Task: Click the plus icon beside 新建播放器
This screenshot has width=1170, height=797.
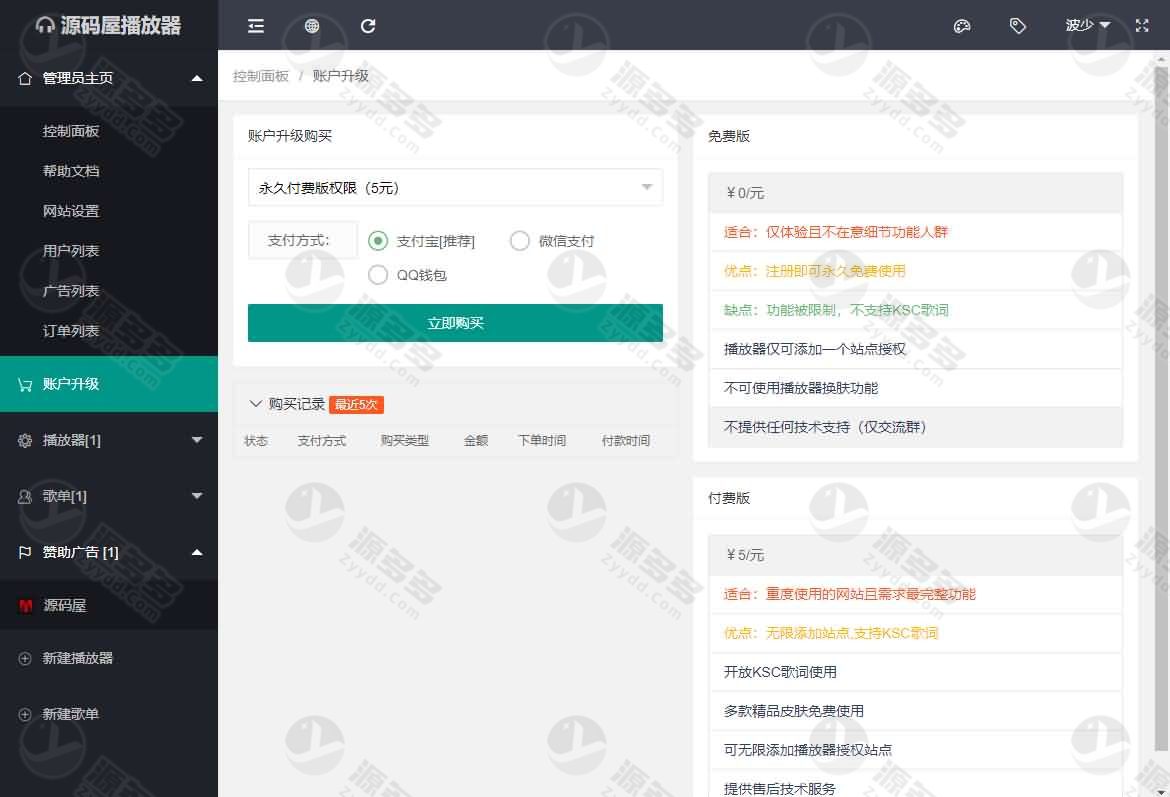Action: pos(25,658)
